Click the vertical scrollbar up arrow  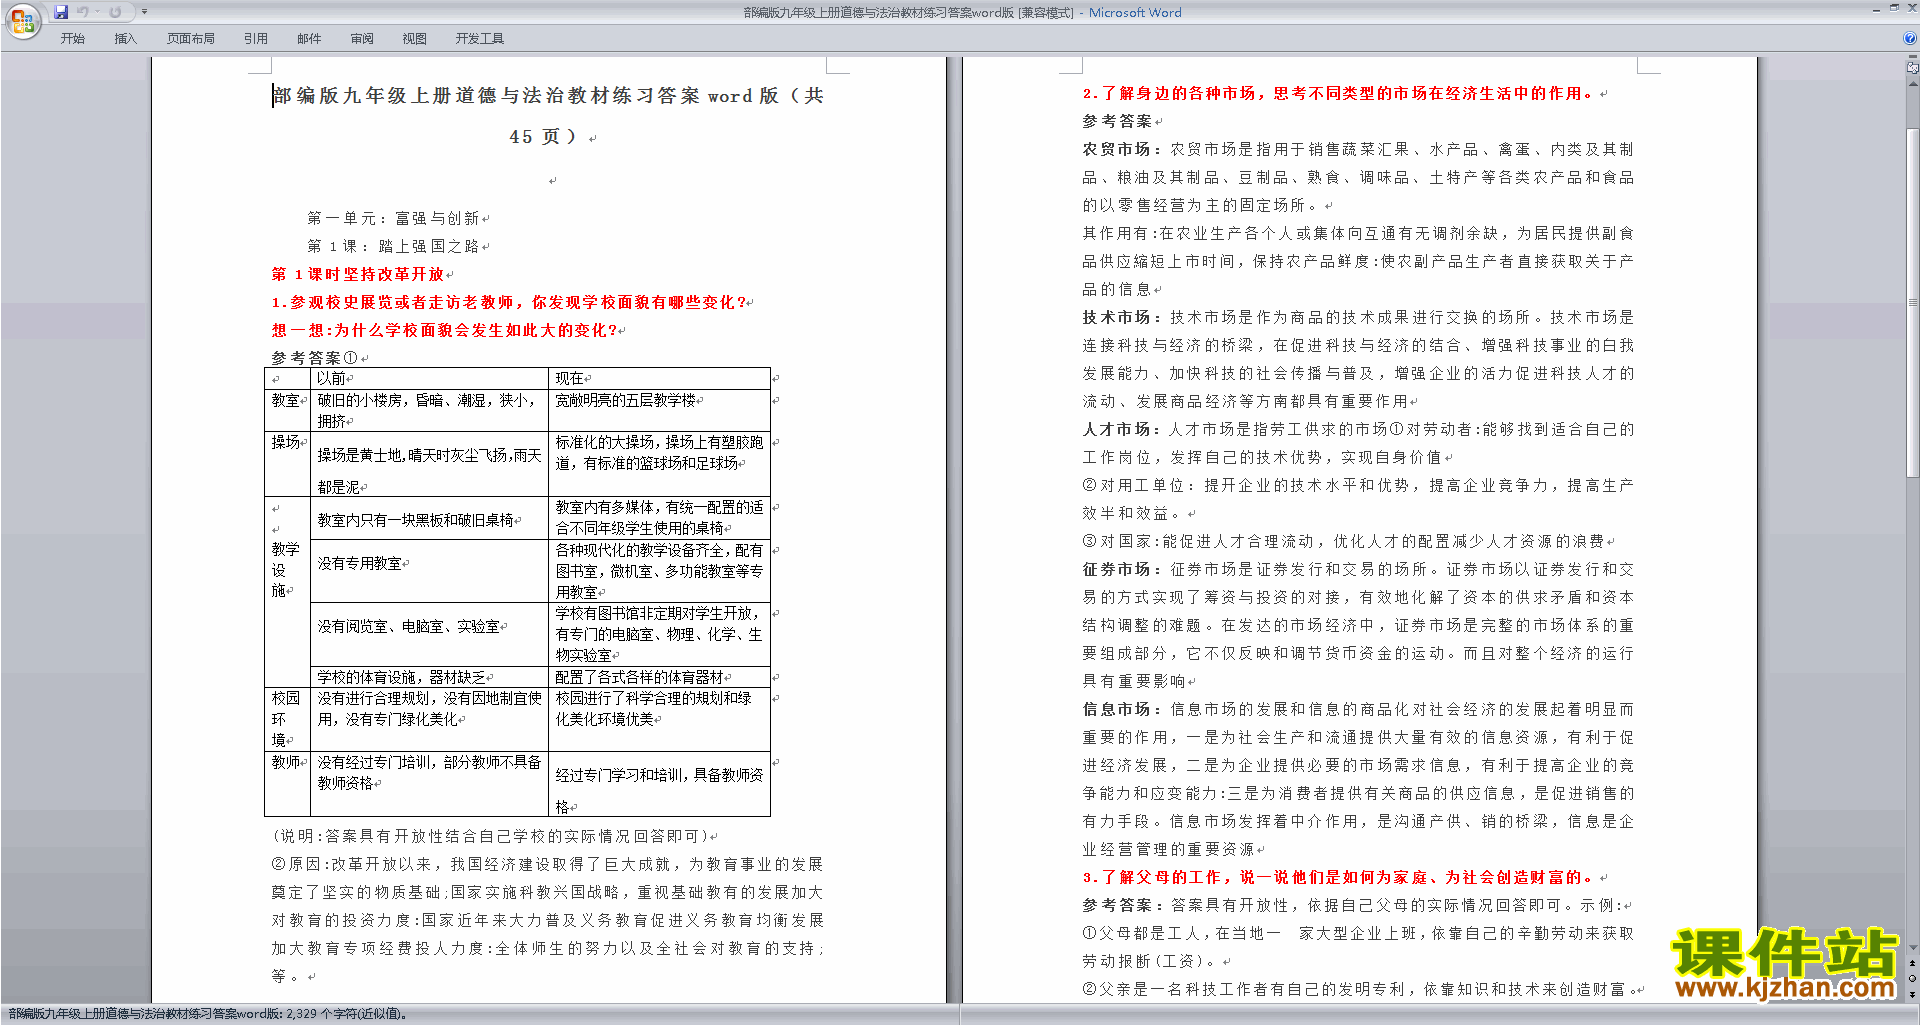(1913, 82)
